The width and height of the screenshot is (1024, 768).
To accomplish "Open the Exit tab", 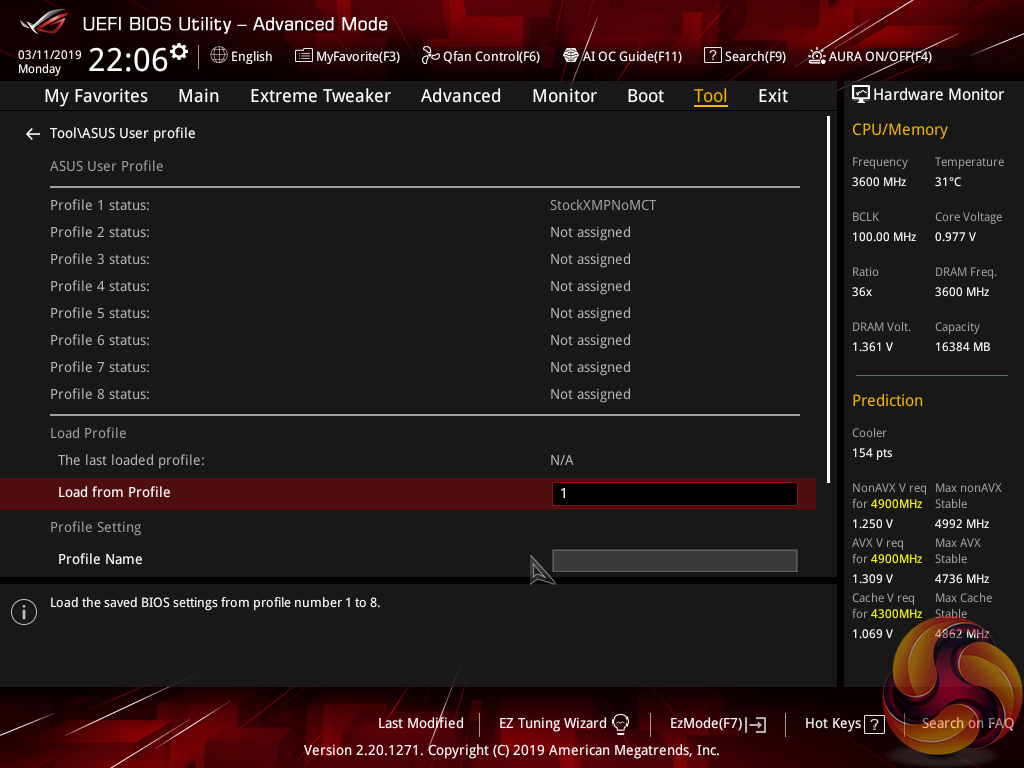I will coord(773,96).
